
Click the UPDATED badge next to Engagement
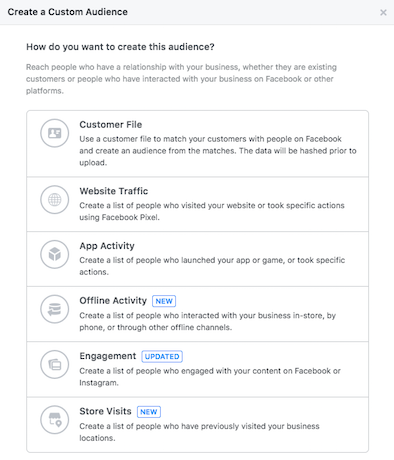click(x=162, y=356)
